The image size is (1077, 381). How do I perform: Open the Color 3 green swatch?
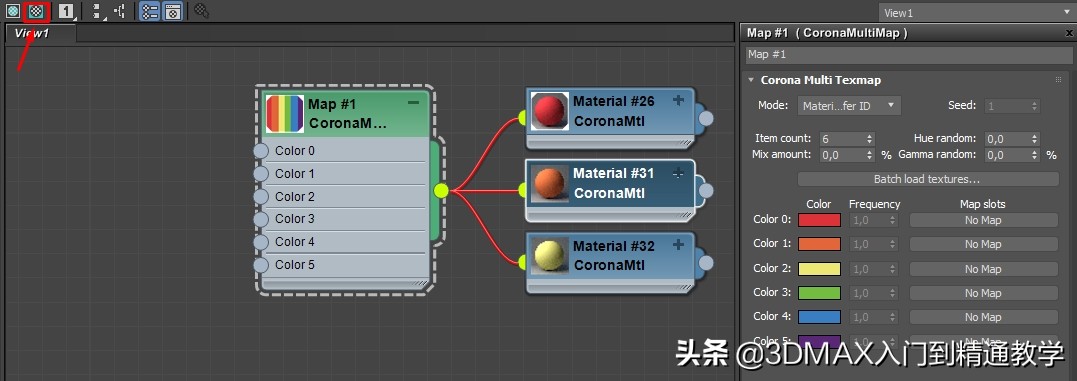coord(819,292)
